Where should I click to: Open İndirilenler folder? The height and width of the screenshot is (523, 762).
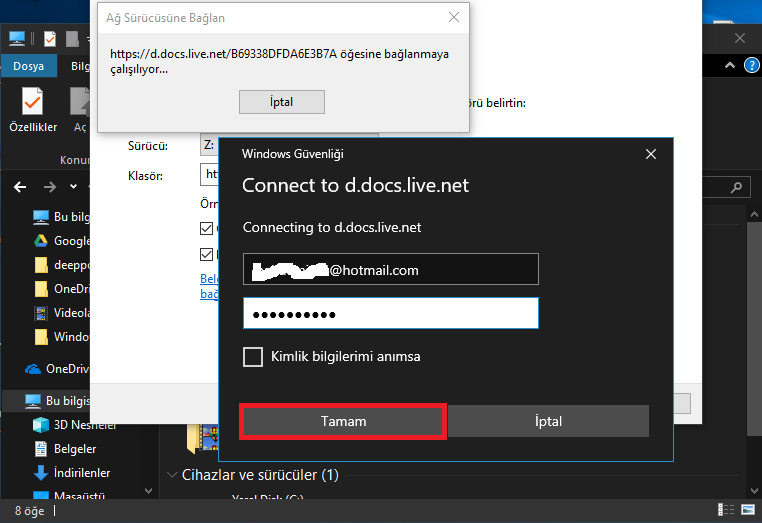(x=72, y=472)
